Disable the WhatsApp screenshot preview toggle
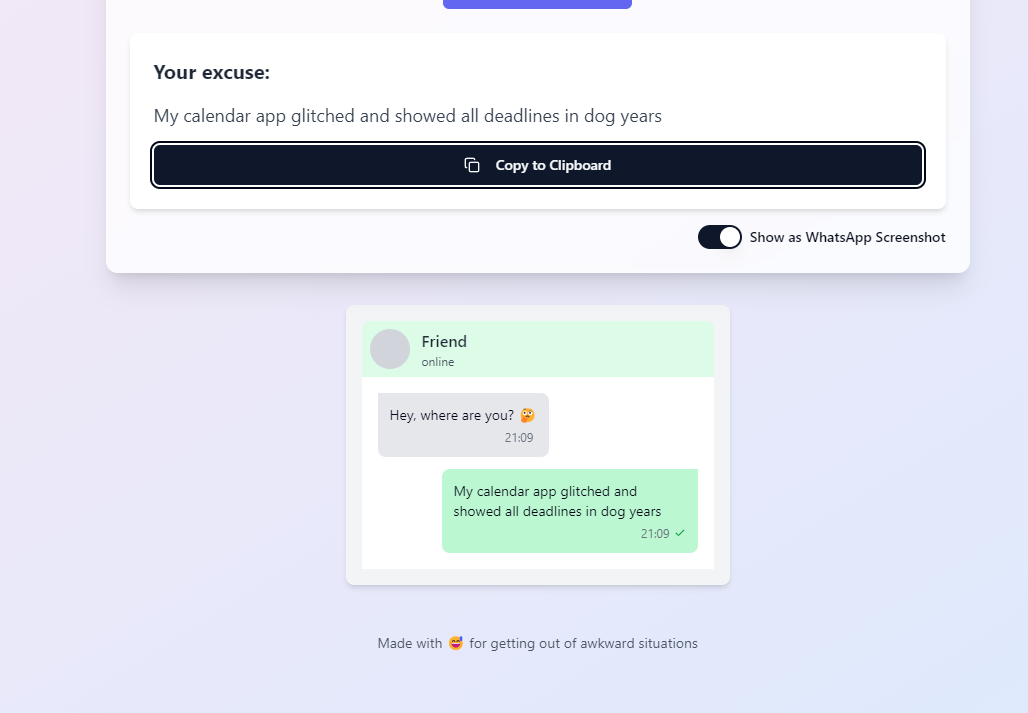1028x713 pixels. 719,237
